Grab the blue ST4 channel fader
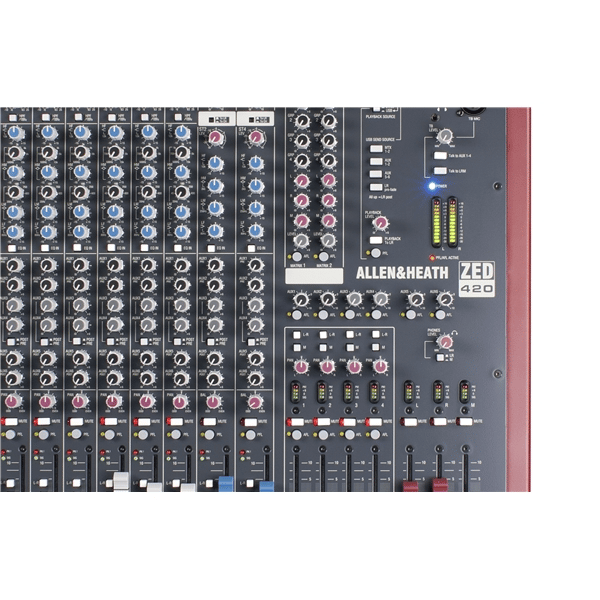Screen dimensions: 600x600 [267, 486]
